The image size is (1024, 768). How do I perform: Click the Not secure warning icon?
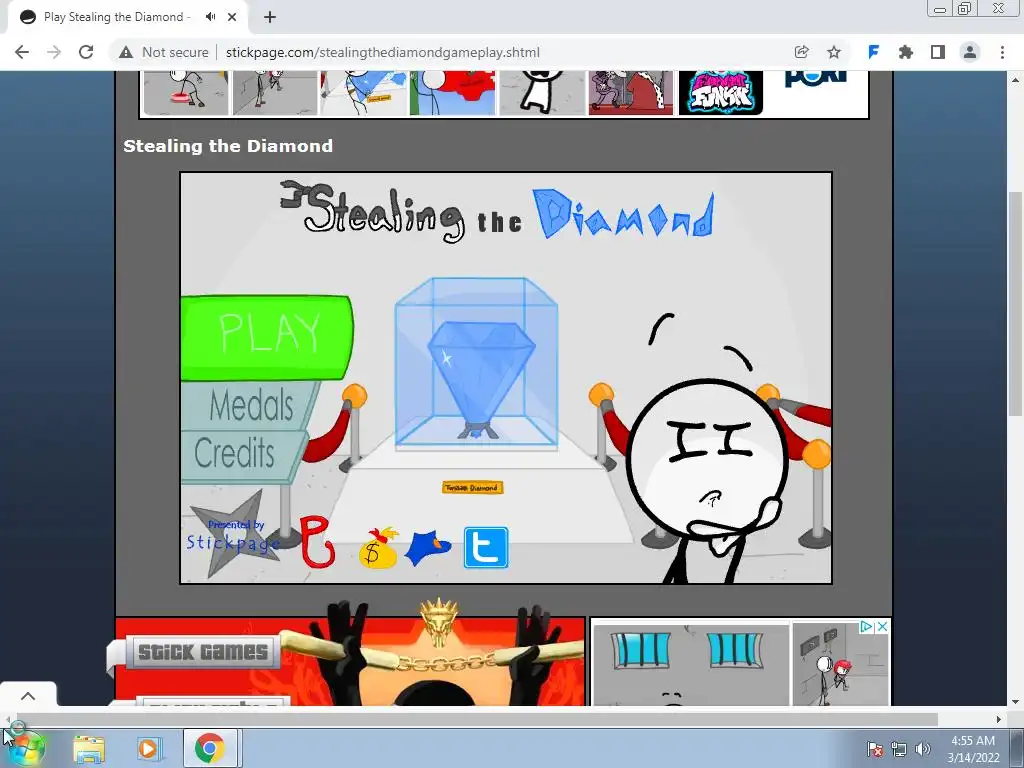tap(126, 52)
